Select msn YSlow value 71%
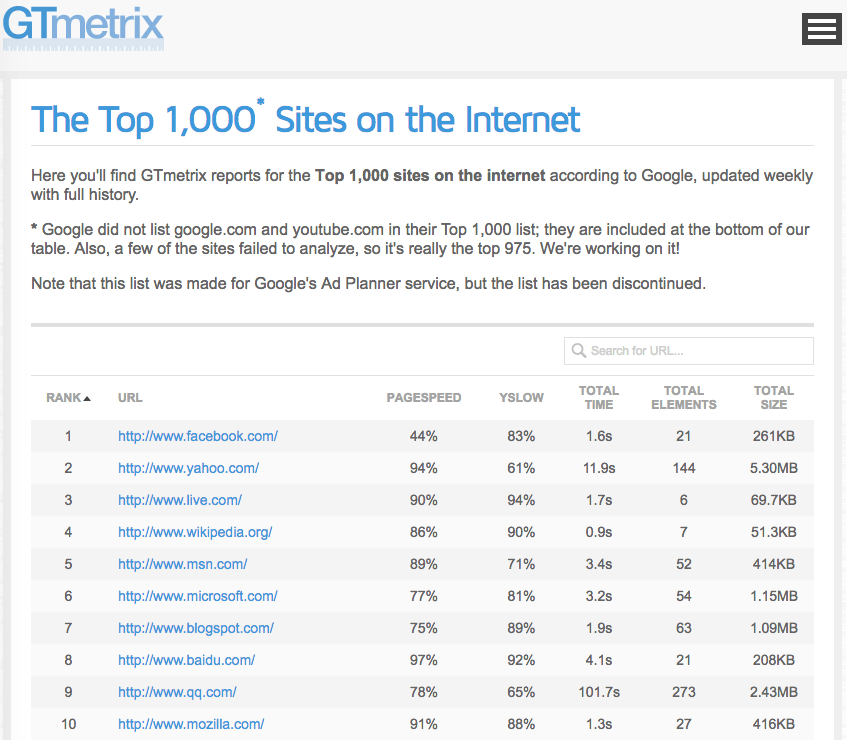Screen dimensions: 847x740 coord(521,564)
